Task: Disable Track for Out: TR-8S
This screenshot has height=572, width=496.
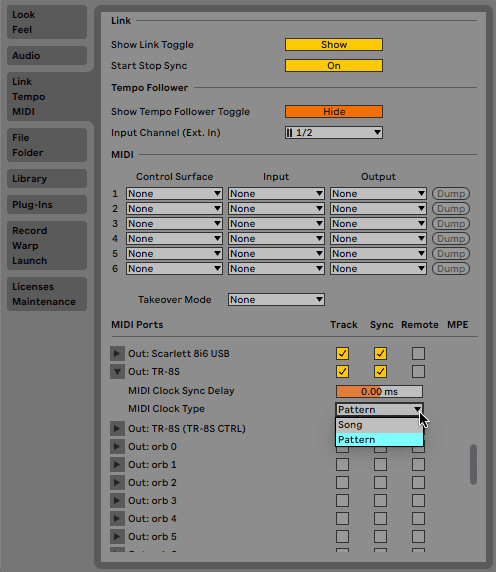Action: 342,371
